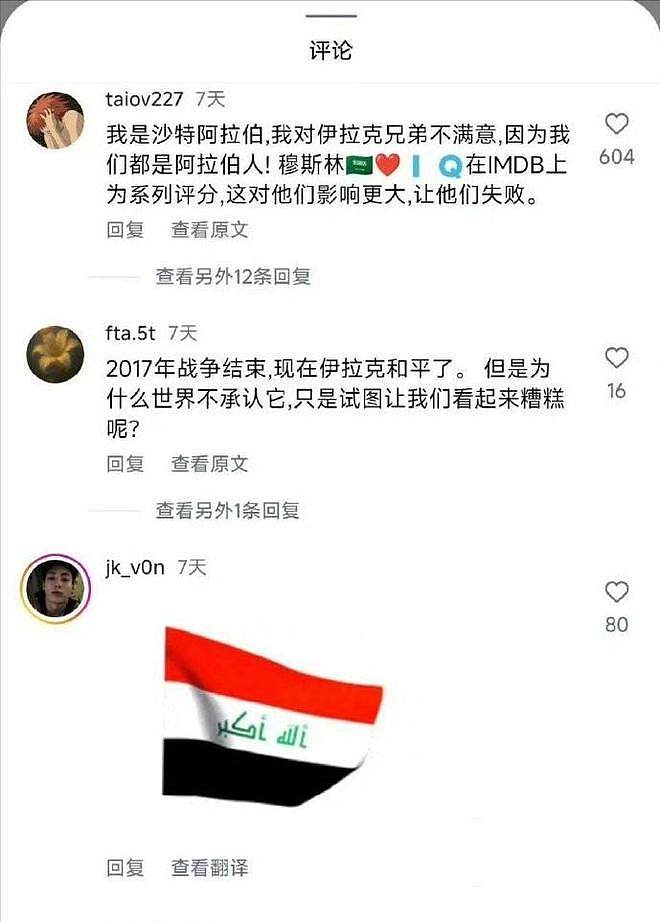Reply to fta.5t's comment

[125, 463]
